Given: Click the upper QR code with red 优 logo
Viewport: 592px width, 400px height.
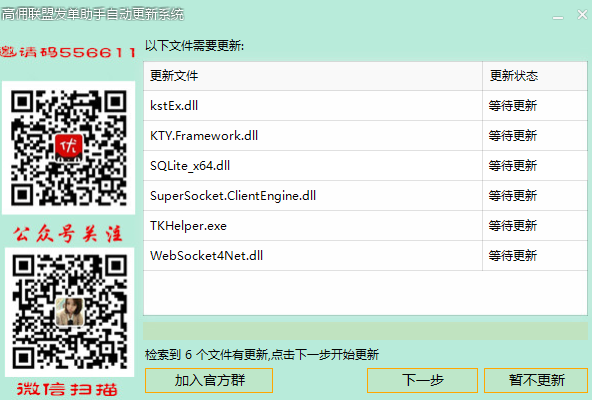Looking at the screenshot, I should click(x=68, y=148).
